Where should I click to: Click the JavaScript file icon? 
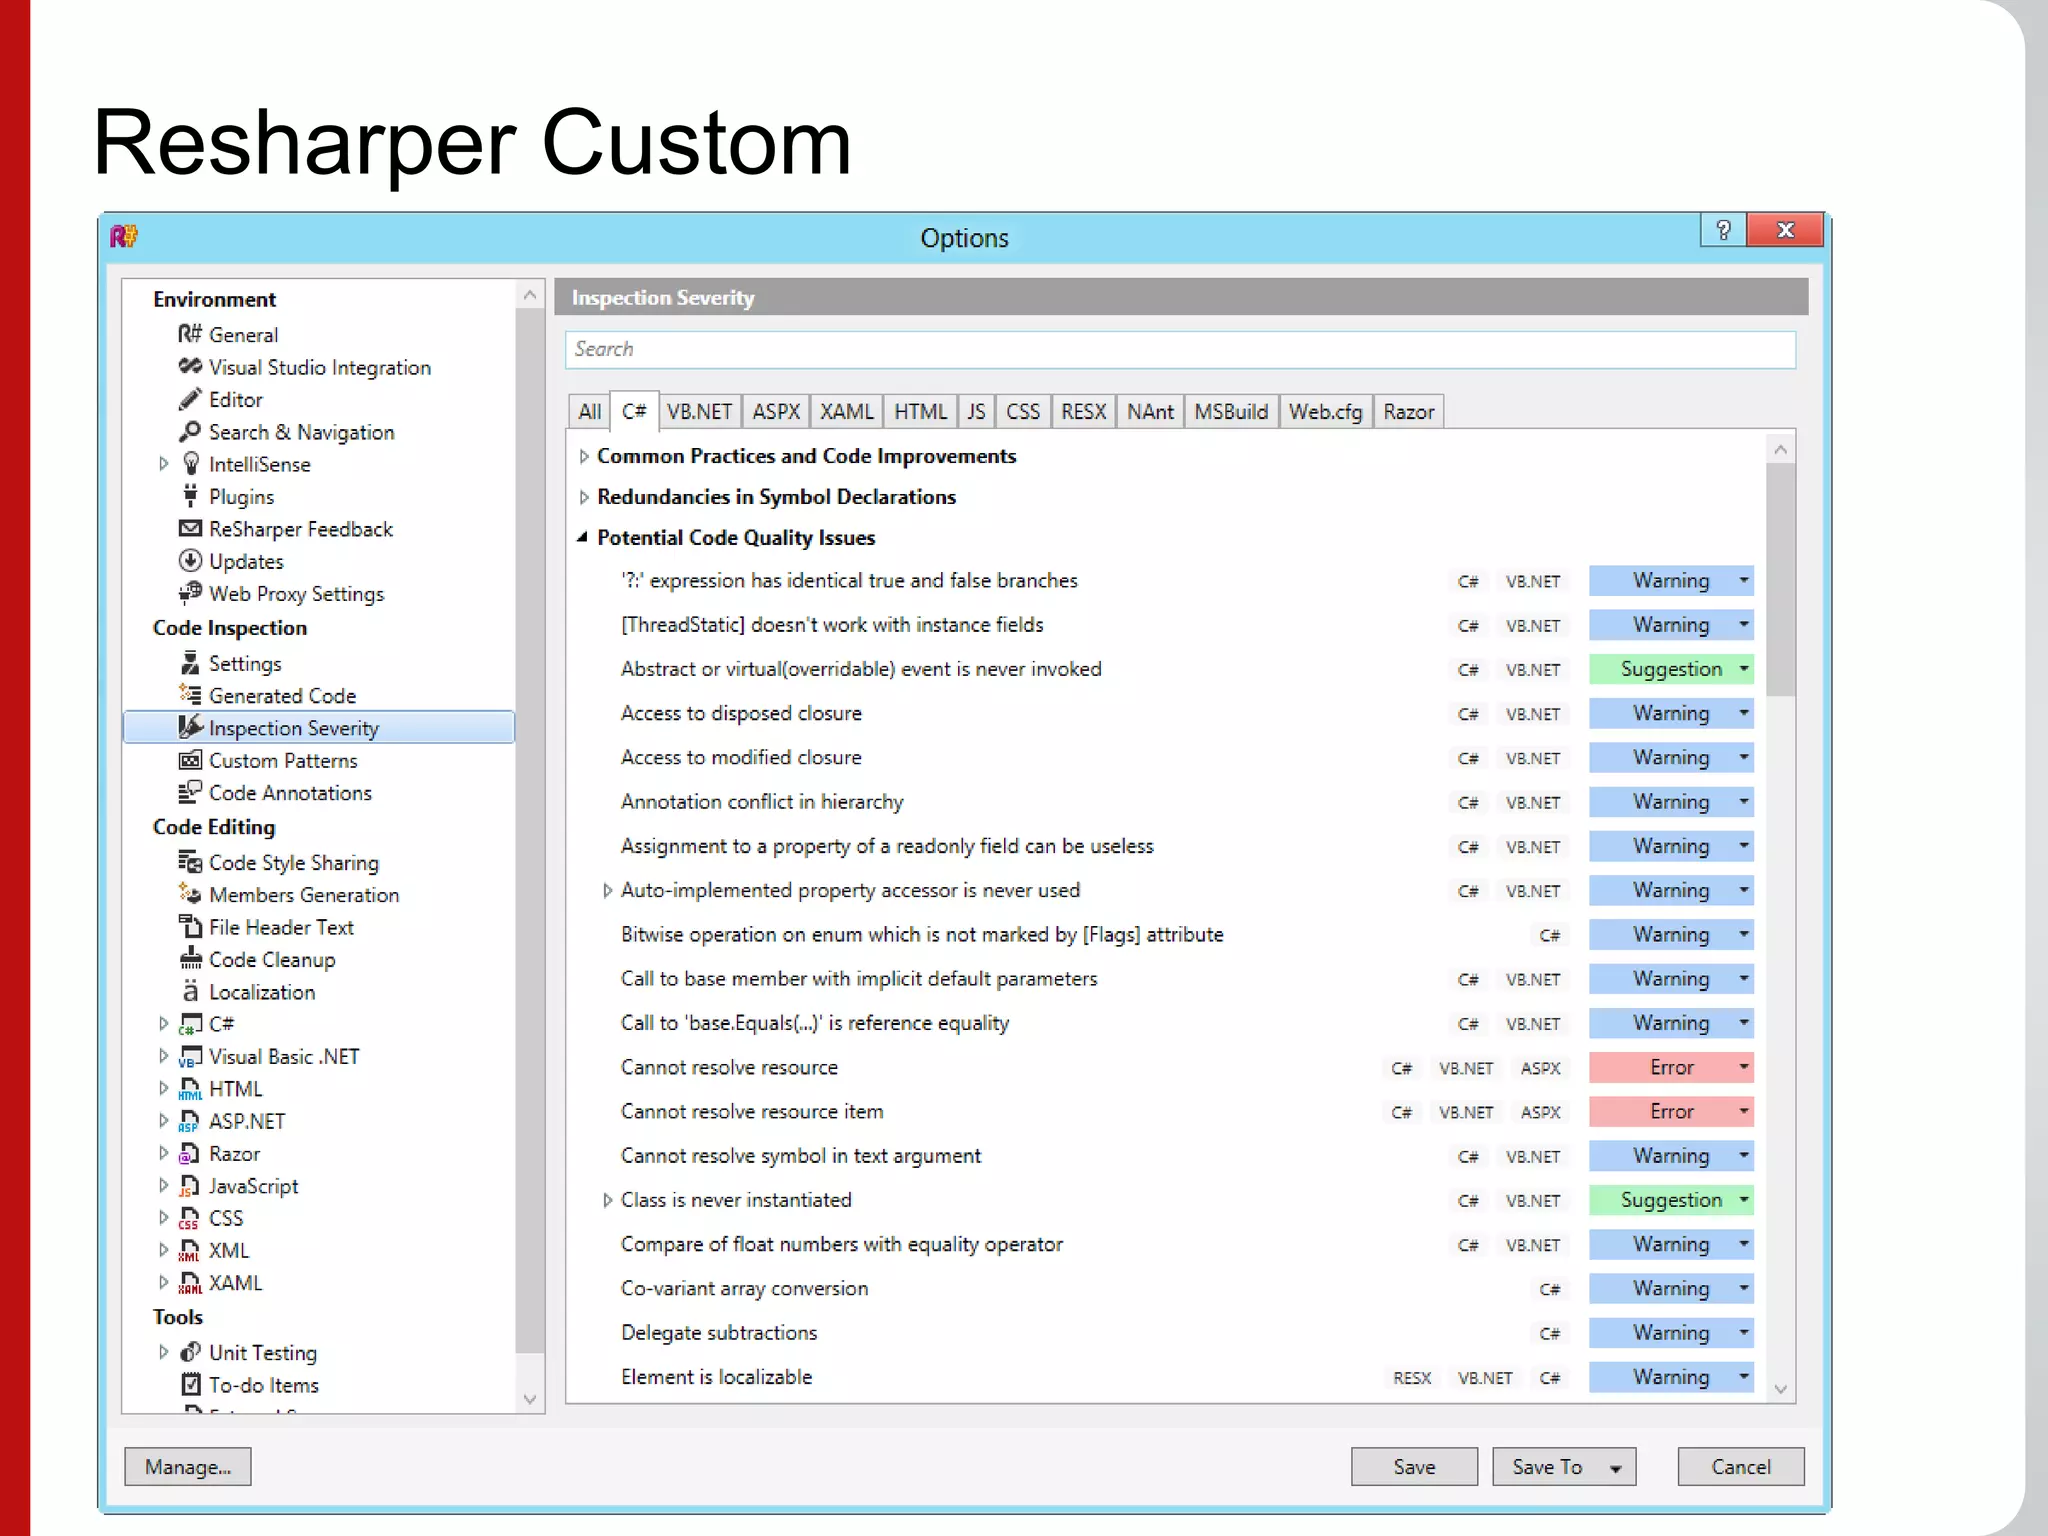tap(189, 1186)
